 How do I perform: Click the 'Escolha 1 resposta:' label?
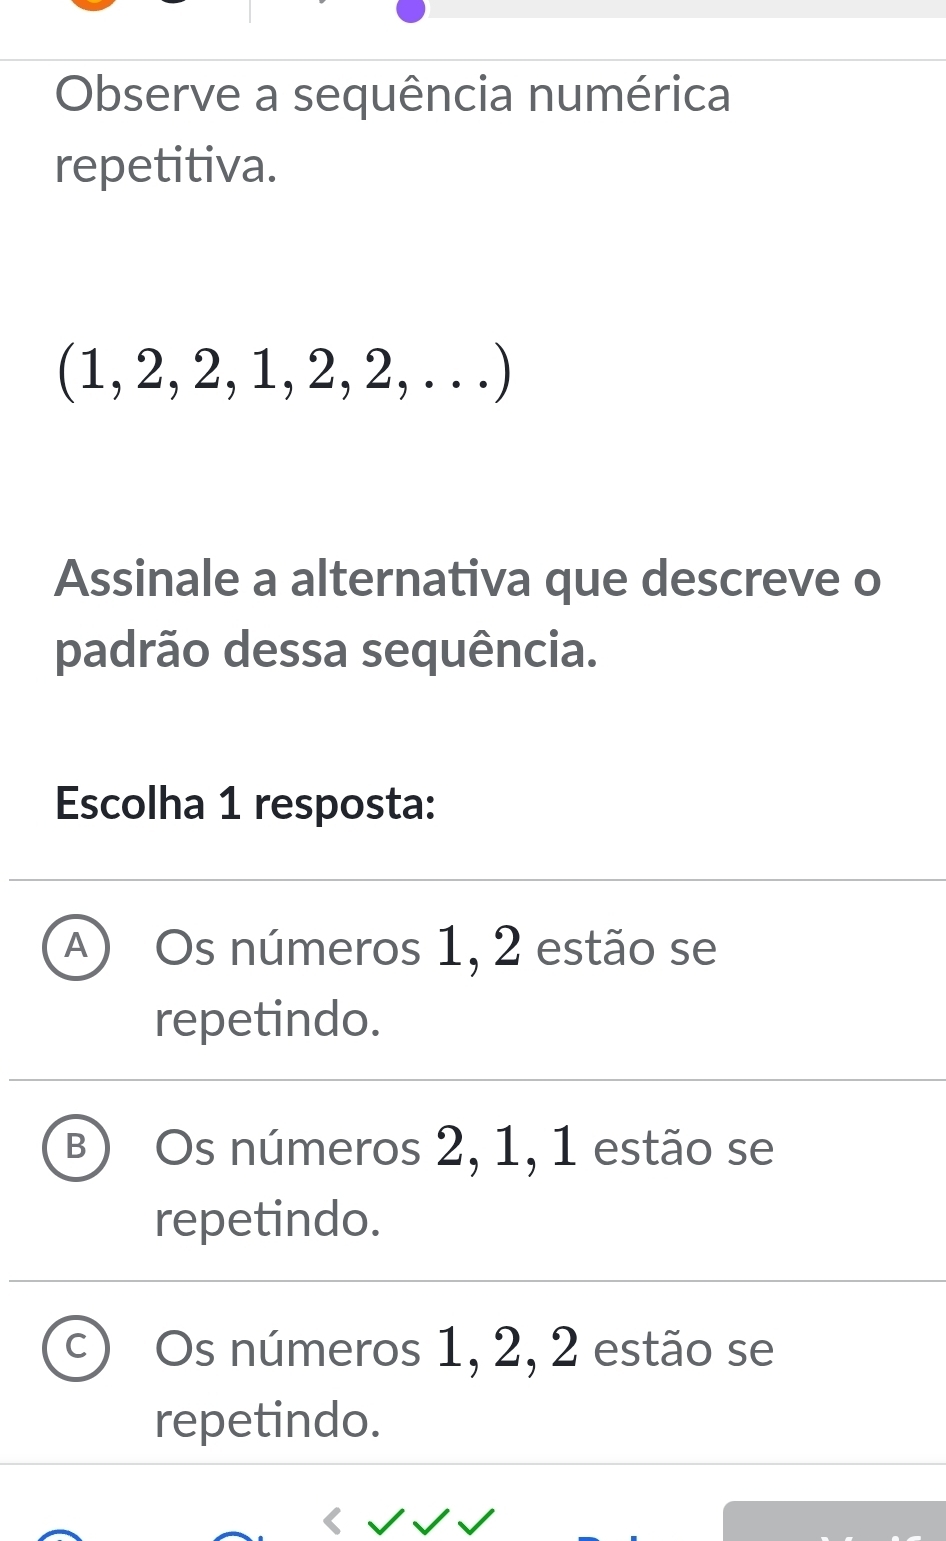pyautogui.click(x=246, y=803)
